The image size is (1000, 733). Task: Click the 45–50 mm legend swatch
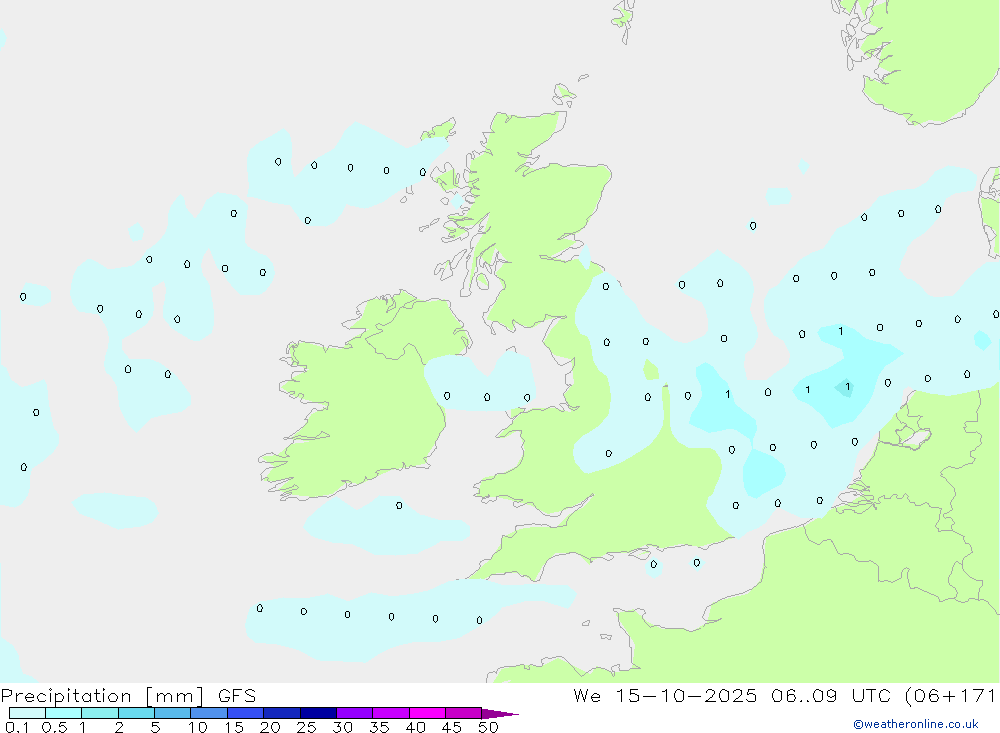[x=464, y=713]
